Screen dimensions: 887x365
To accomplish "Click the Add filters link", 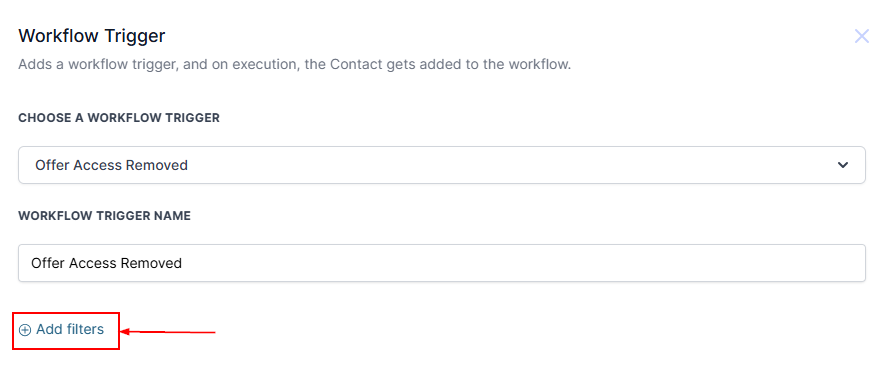I will click(x=62, y=329).
